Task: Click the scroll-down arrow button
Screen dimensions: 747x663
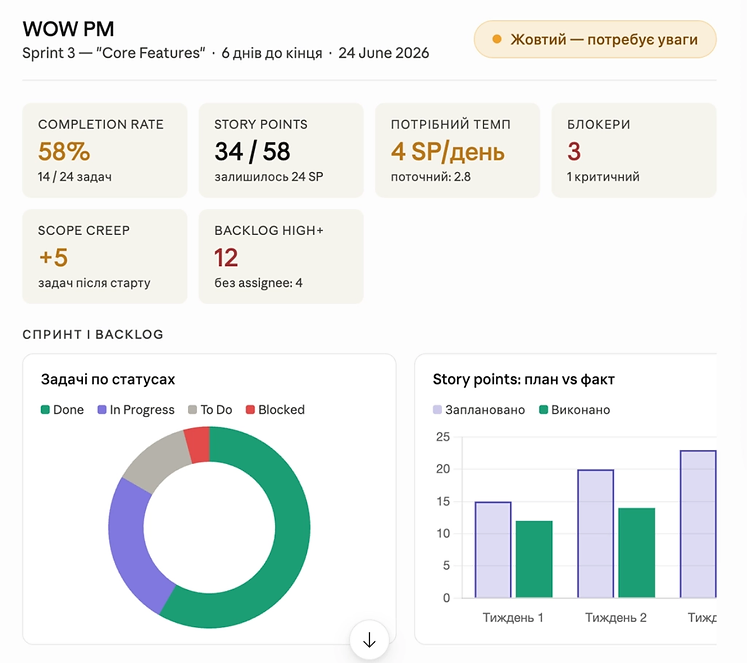Action: point(369,640)
